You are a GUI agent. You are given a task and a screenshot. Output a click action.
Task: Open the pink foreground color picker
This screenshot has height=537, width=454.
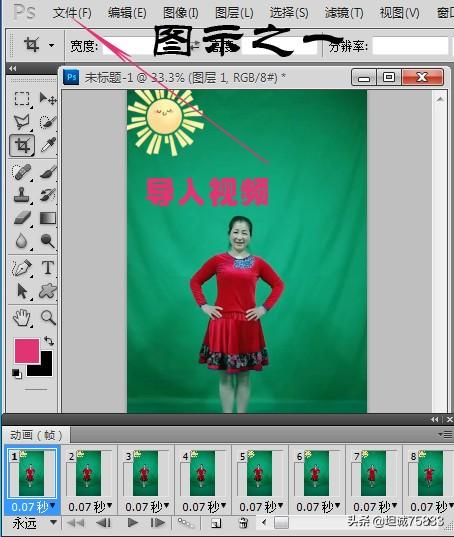point(27,351)
